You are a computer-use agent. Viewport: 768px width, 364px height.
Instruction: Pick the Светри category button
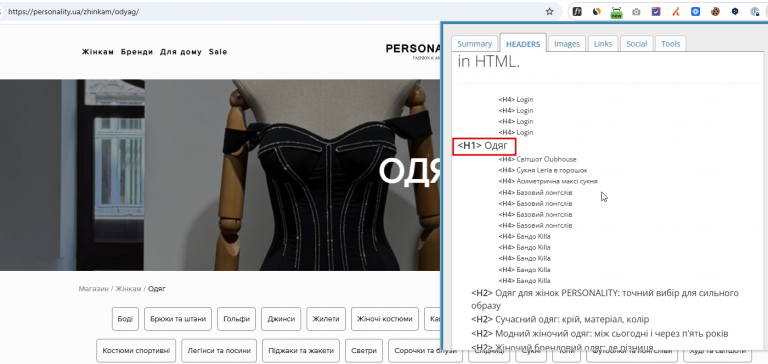pos(364,351)
